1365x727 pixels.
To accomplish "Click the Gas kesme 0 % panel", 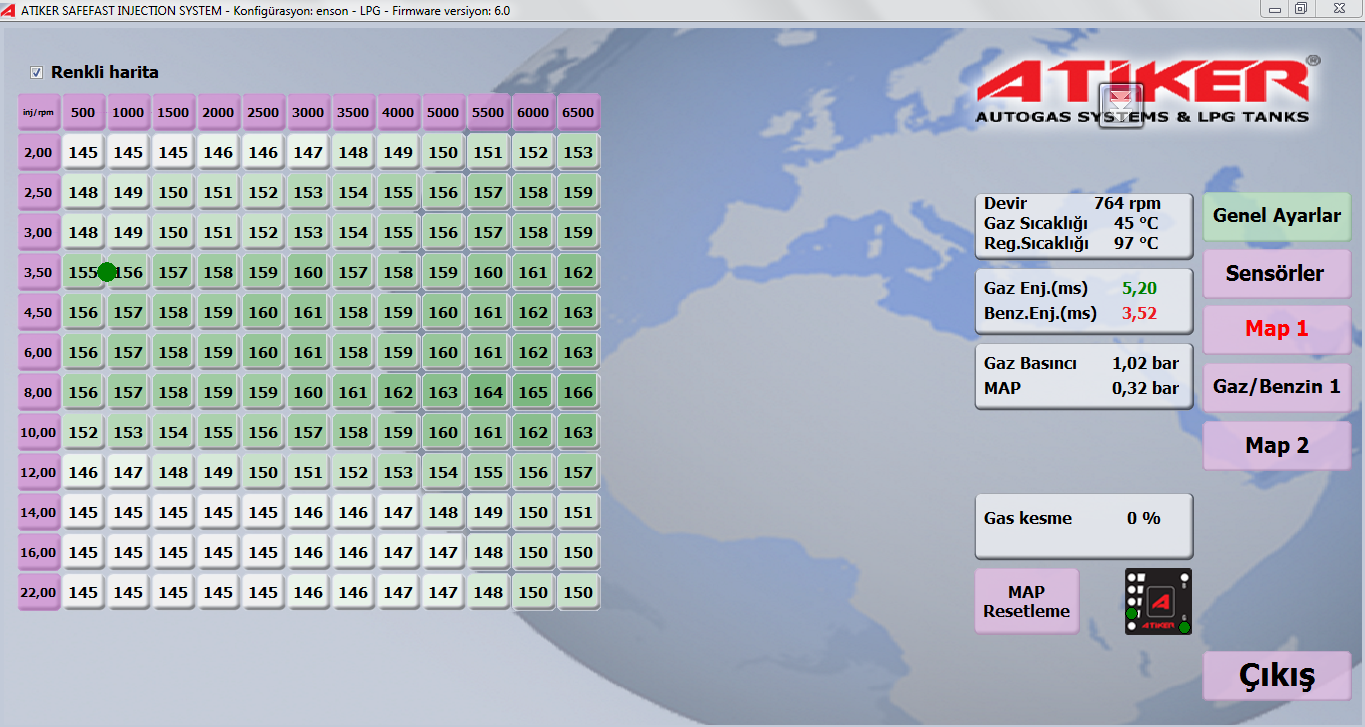I will point(1084,525).
